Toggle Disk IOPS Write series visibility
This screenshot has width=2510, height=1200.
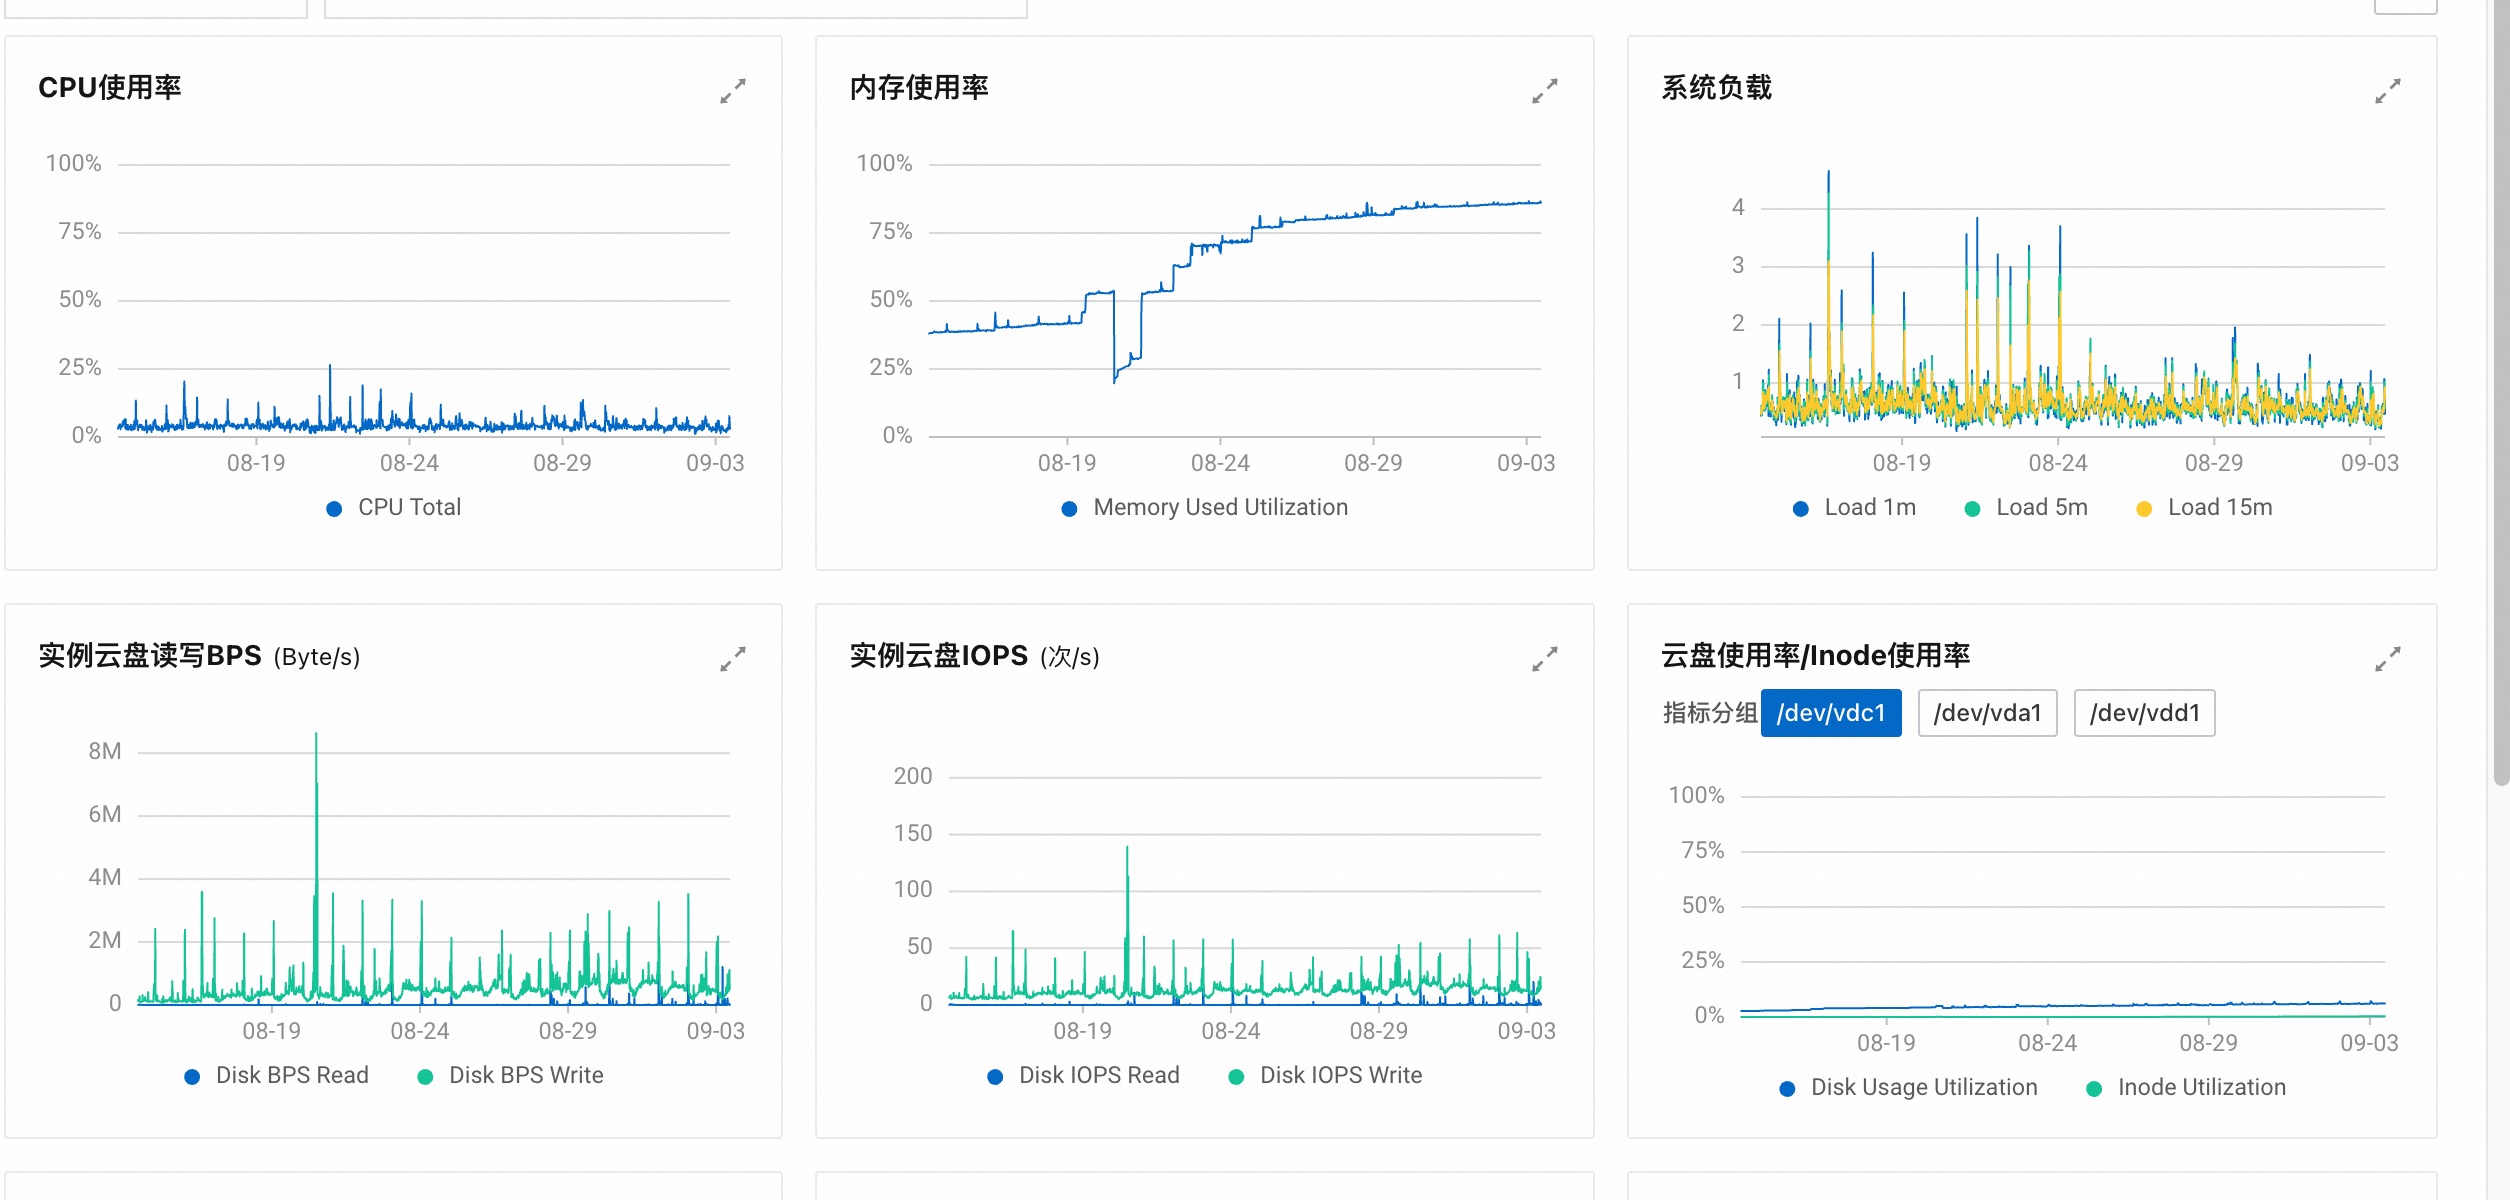click(x=1325, y=1076)
